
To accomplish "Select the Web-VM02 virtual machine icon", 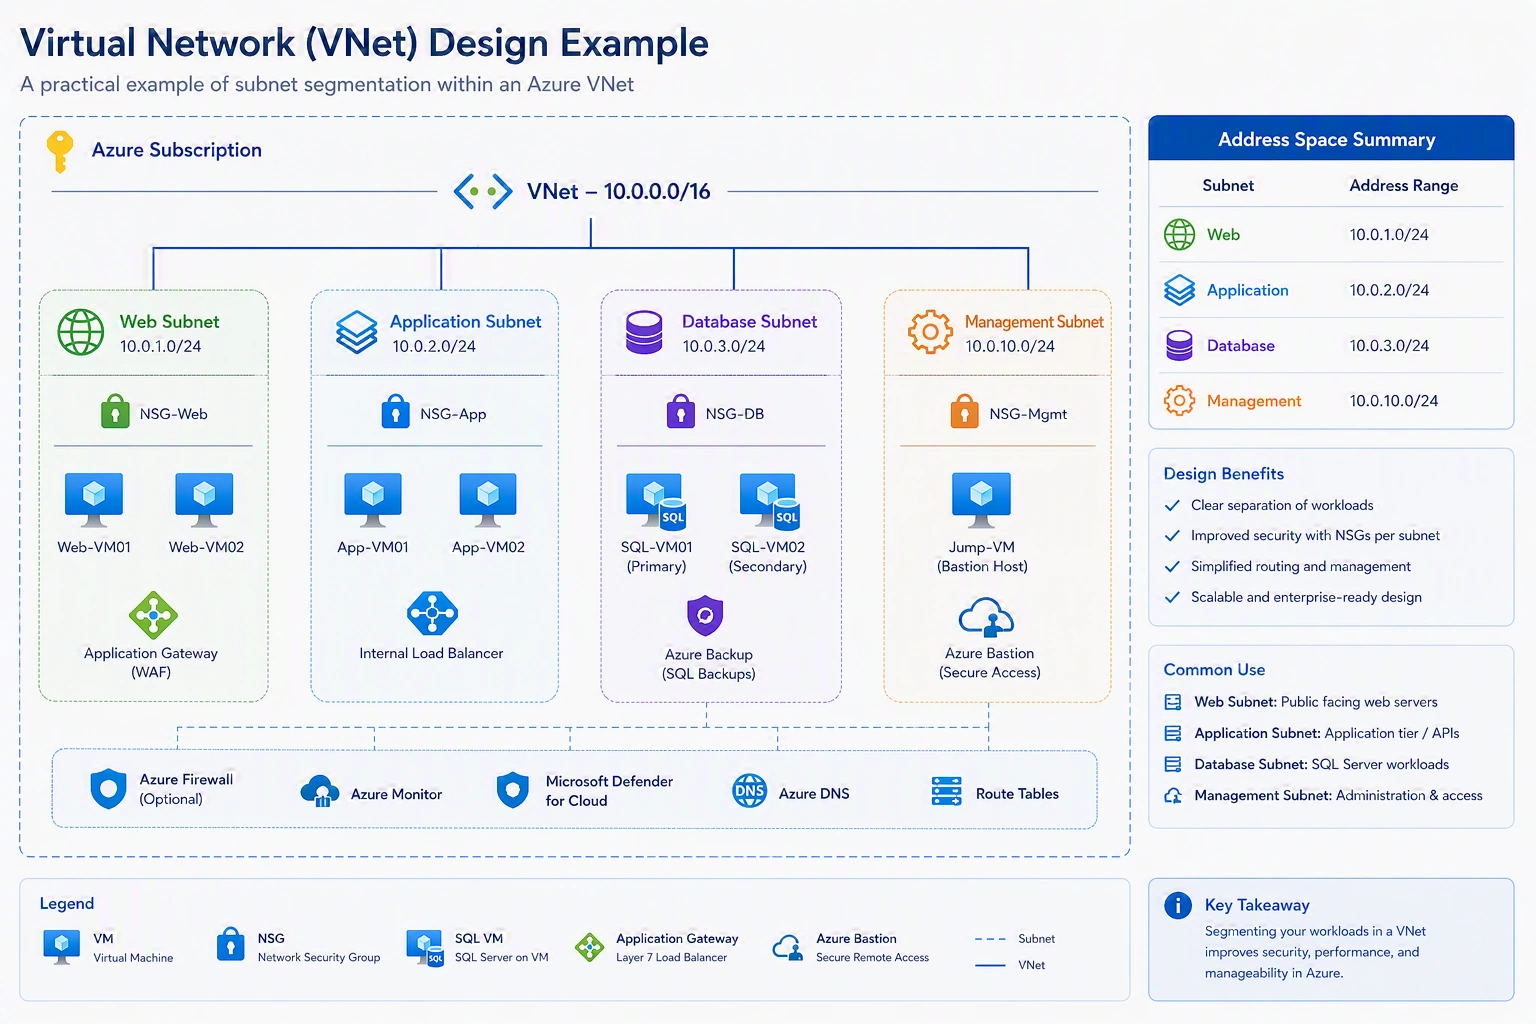I will [x=204, y=500].
